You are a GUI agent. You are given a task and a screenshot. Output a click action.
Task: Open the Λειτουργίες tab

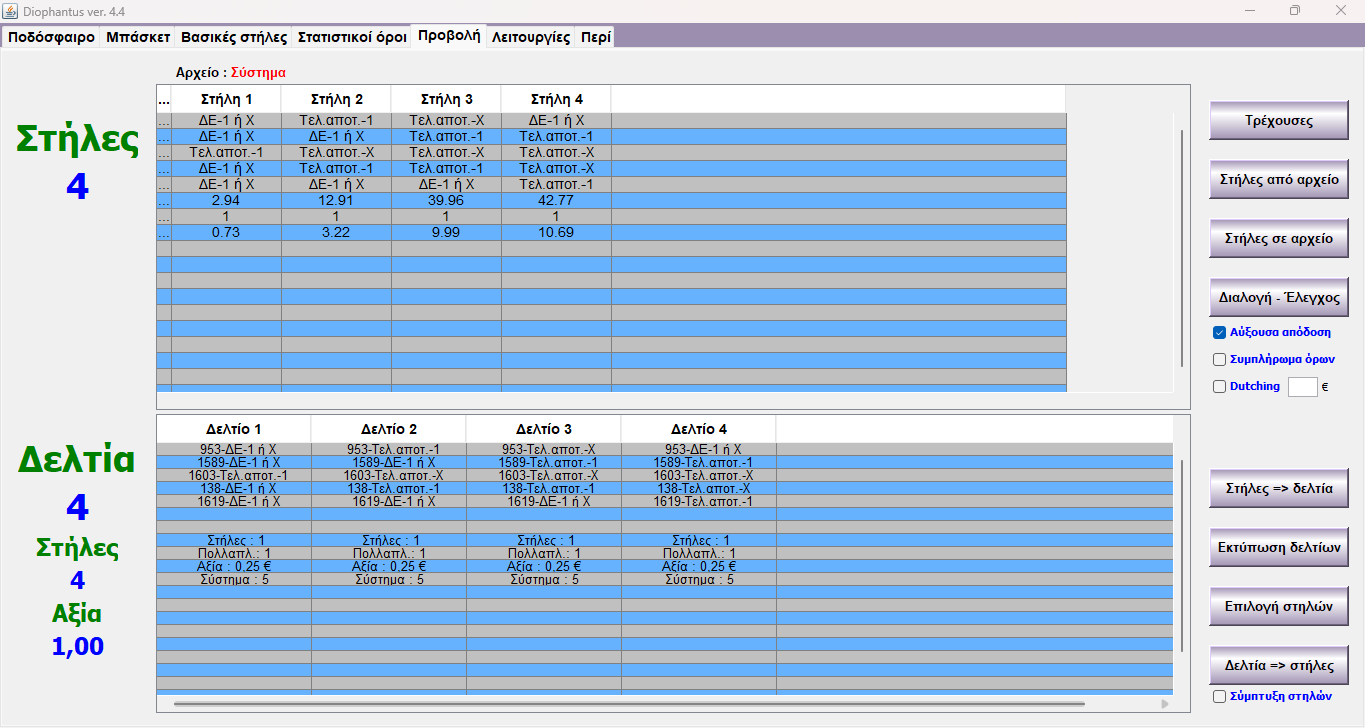click(x=531, y=37)
